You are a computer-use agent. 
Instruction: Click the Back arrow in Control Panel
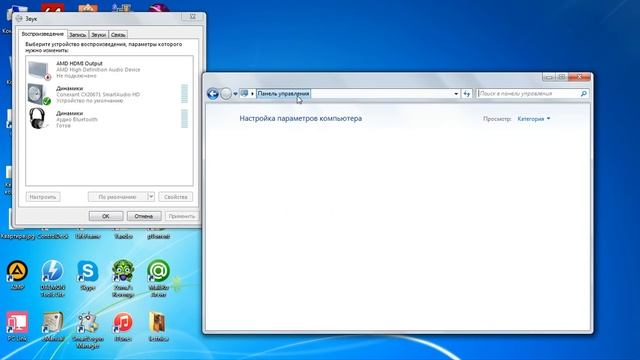coord(213,94)
